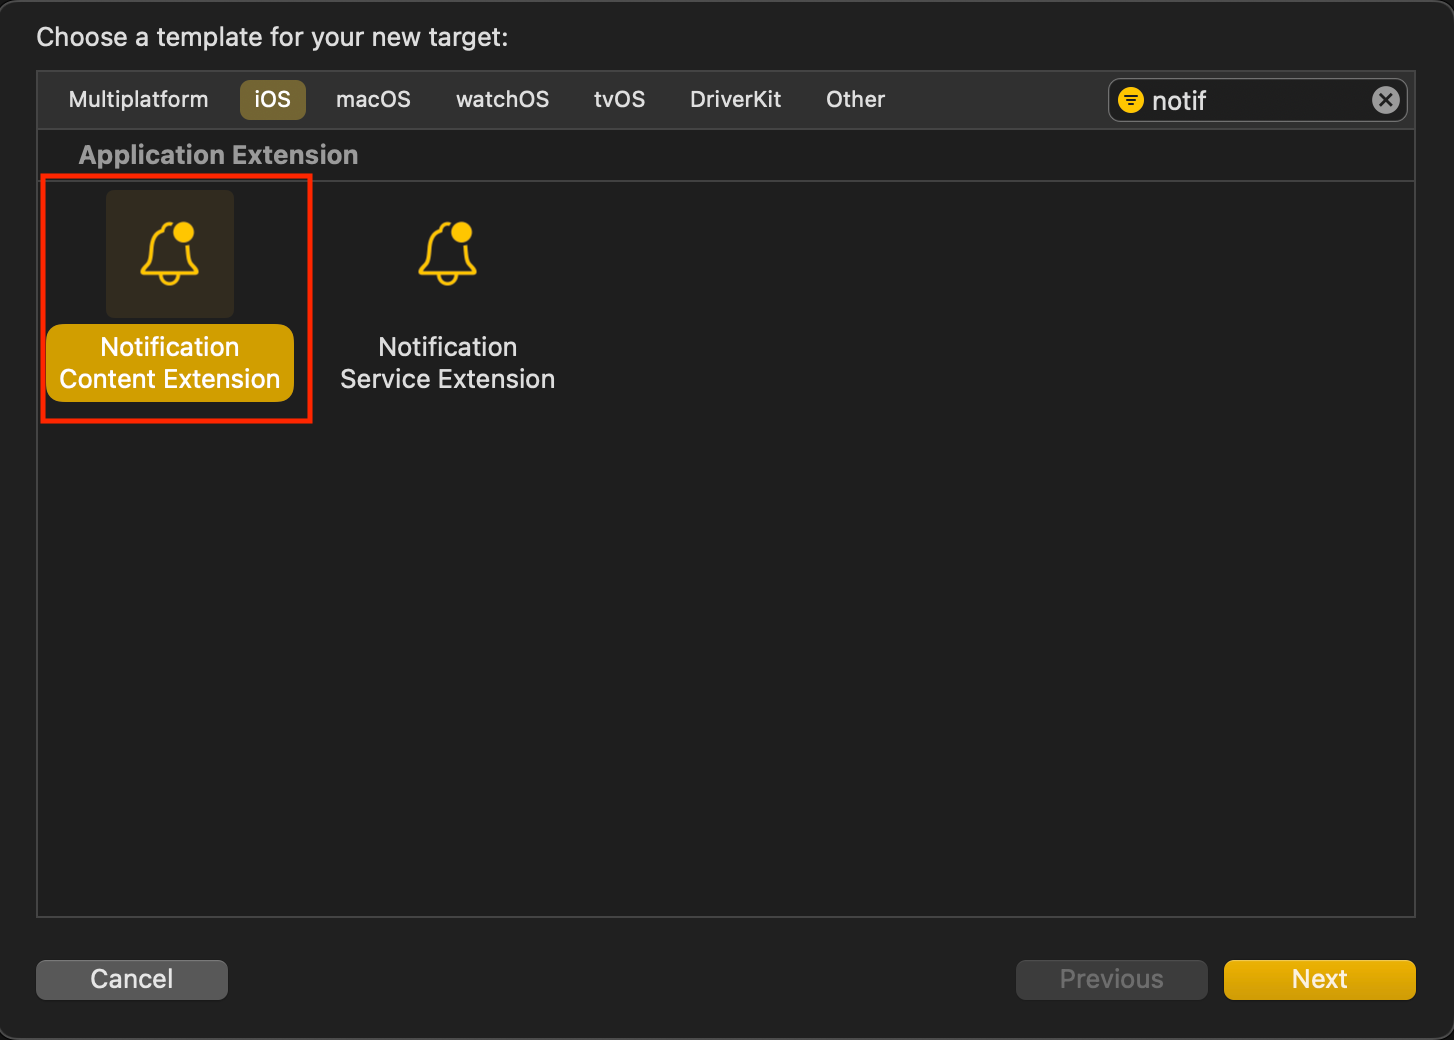The height and width of the screenshot is (1040, 1454).
Task: Clear the 'notif' search filter text
Action: [x=1385, y=100]
